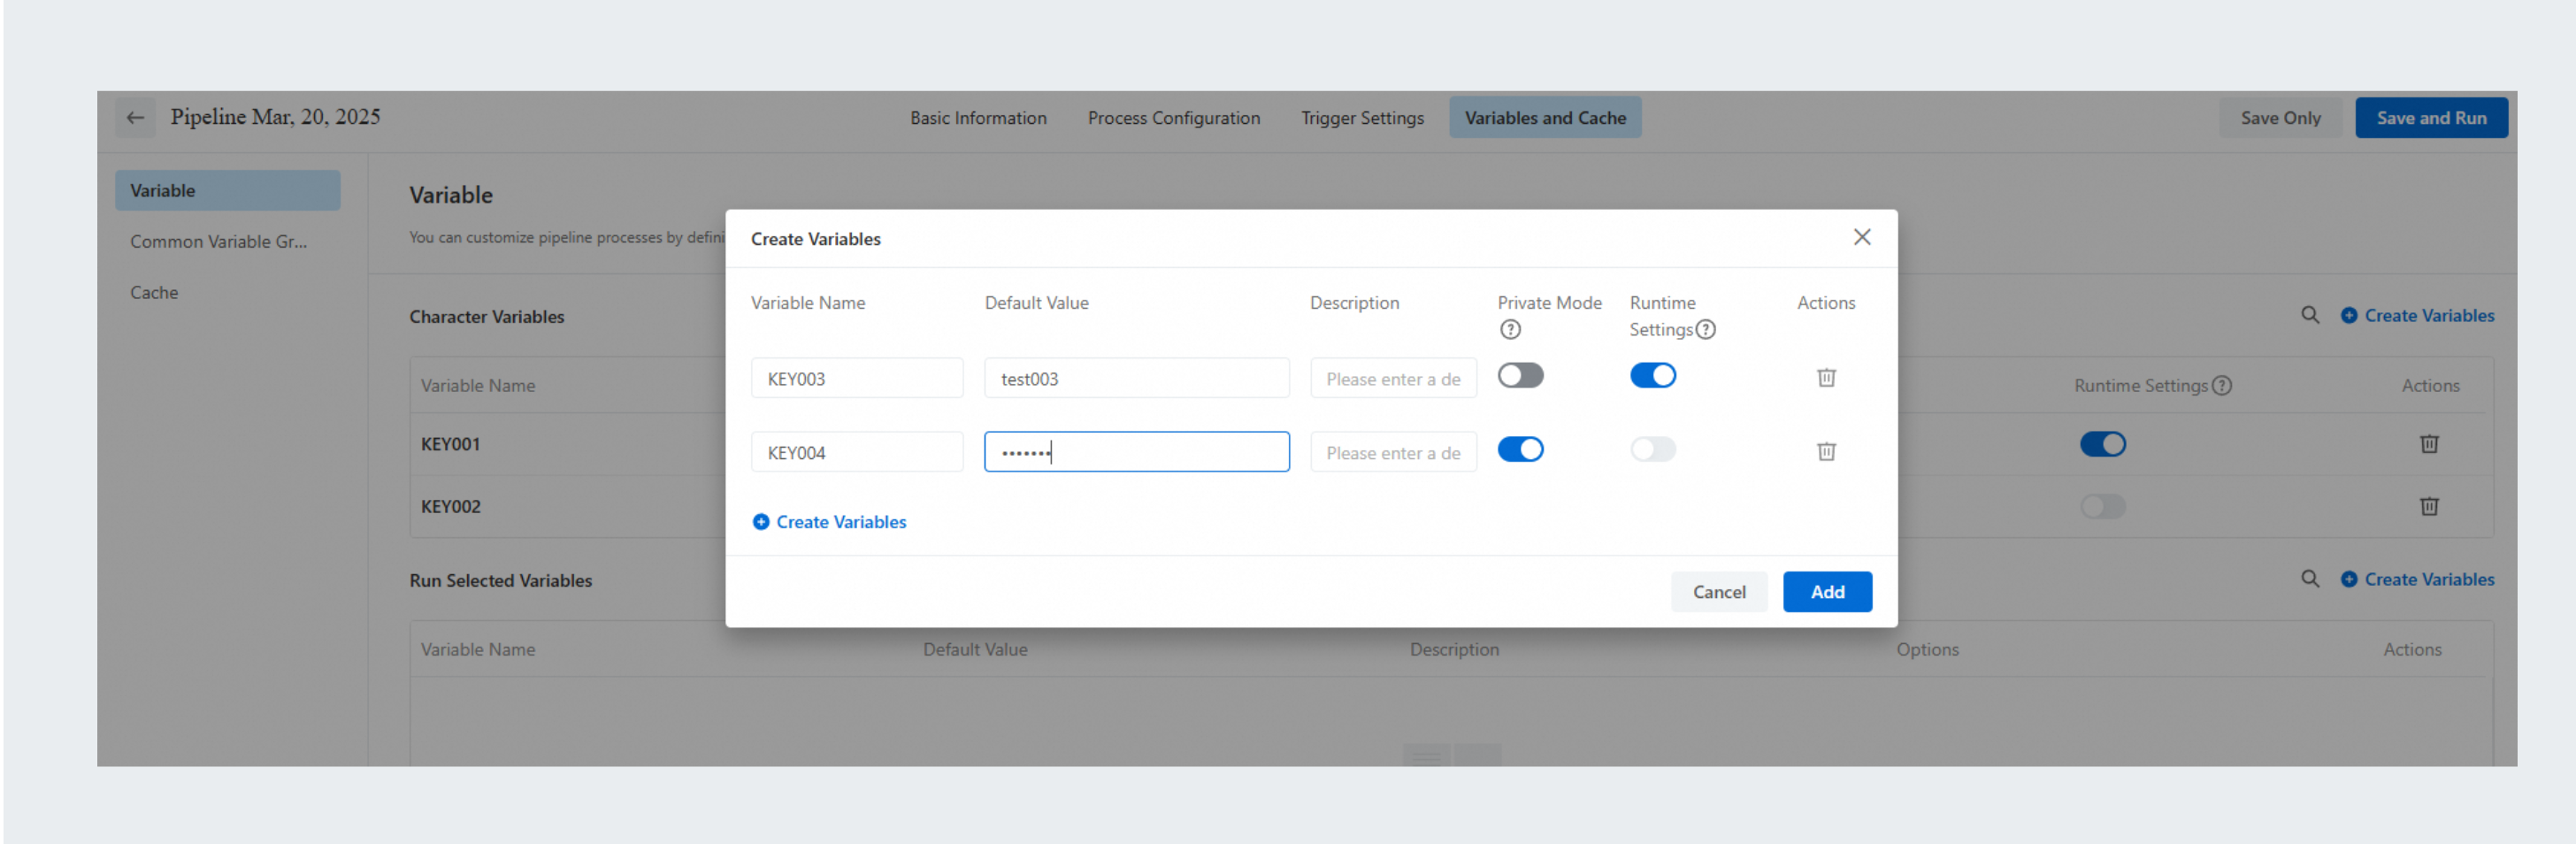
Task: Search Character Variables with magnifier icon
Action: [x=2310, y=316]
